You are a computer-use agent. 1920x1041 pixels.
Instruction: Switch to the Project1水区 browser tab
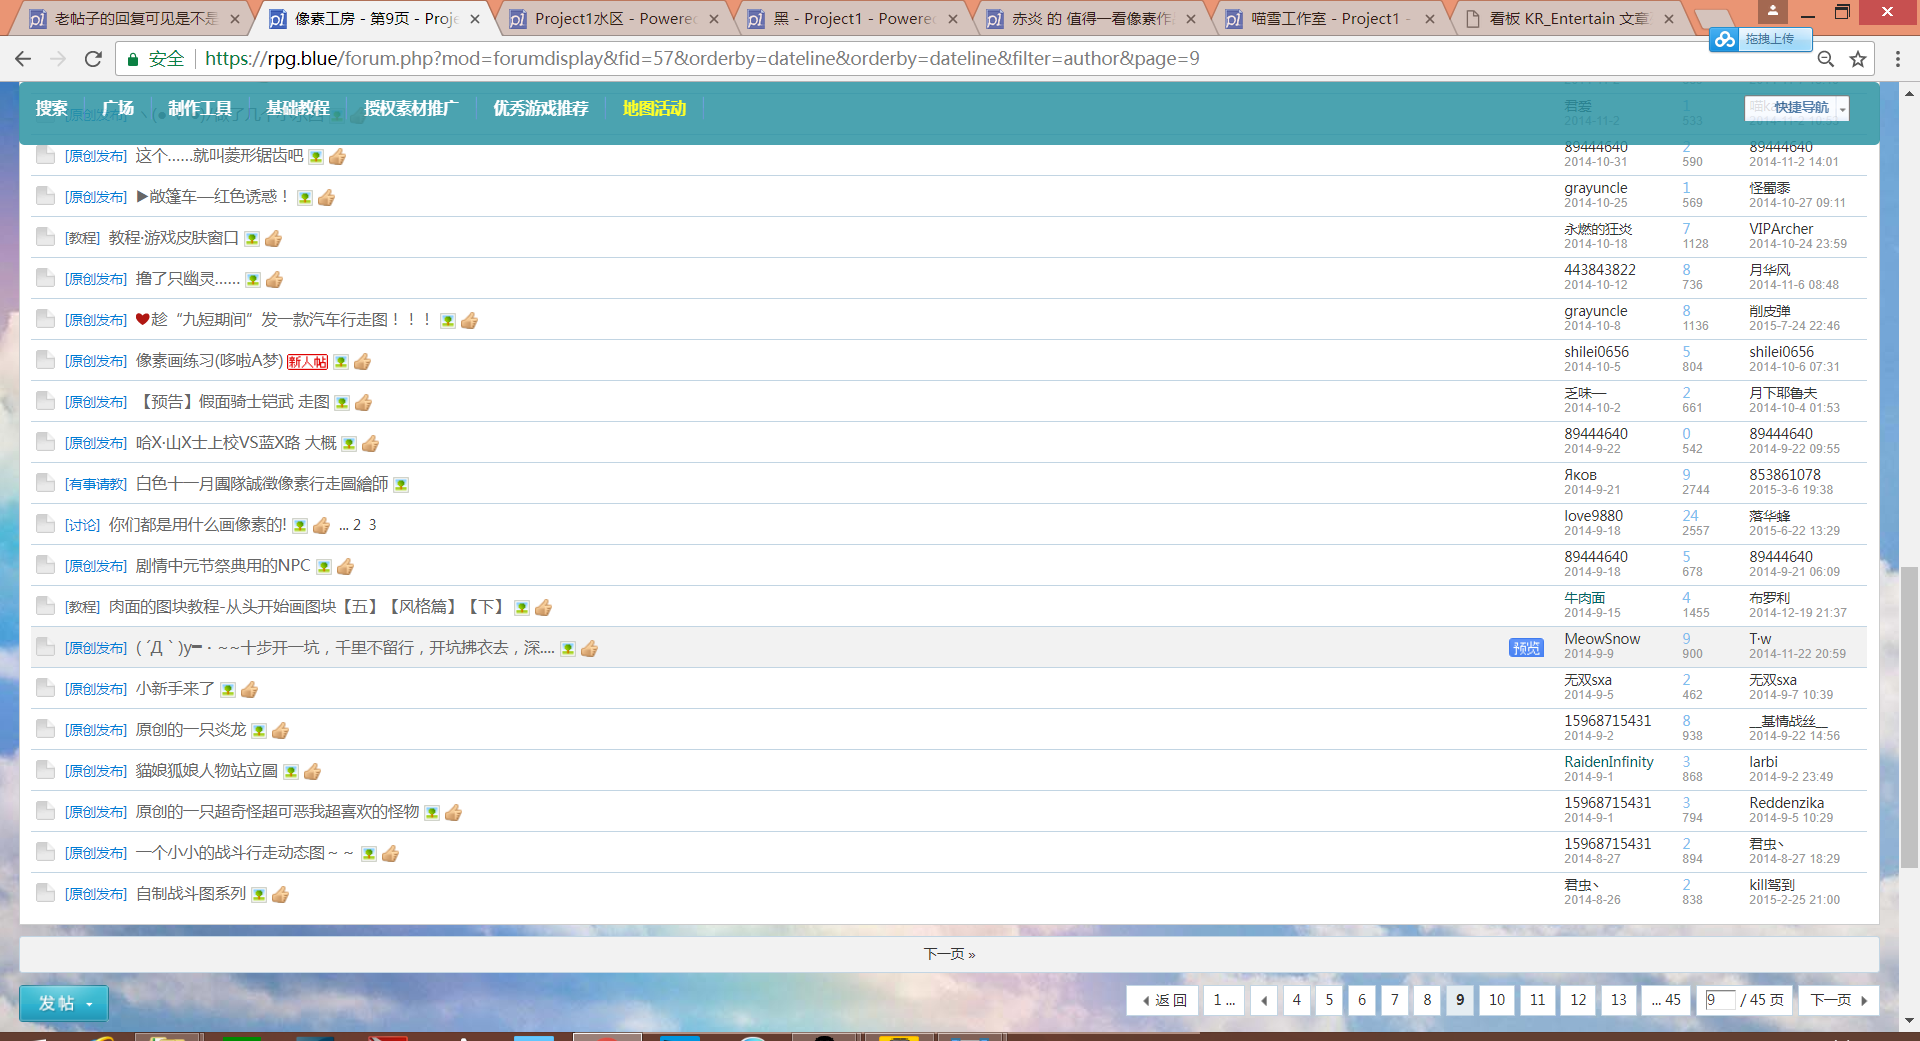615,19
